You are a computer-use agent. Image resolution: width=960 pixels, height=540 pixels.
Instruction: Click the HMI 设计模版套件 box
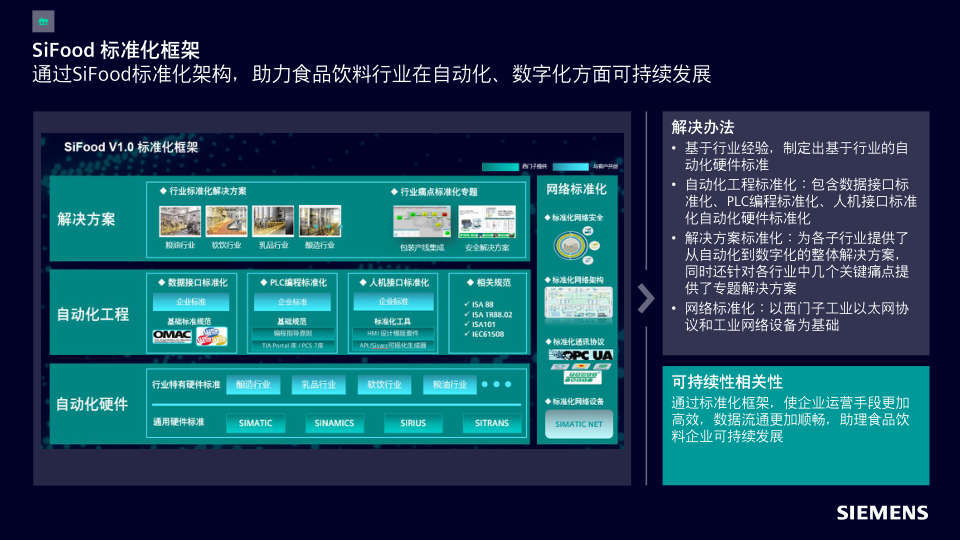tap(393, 334)
